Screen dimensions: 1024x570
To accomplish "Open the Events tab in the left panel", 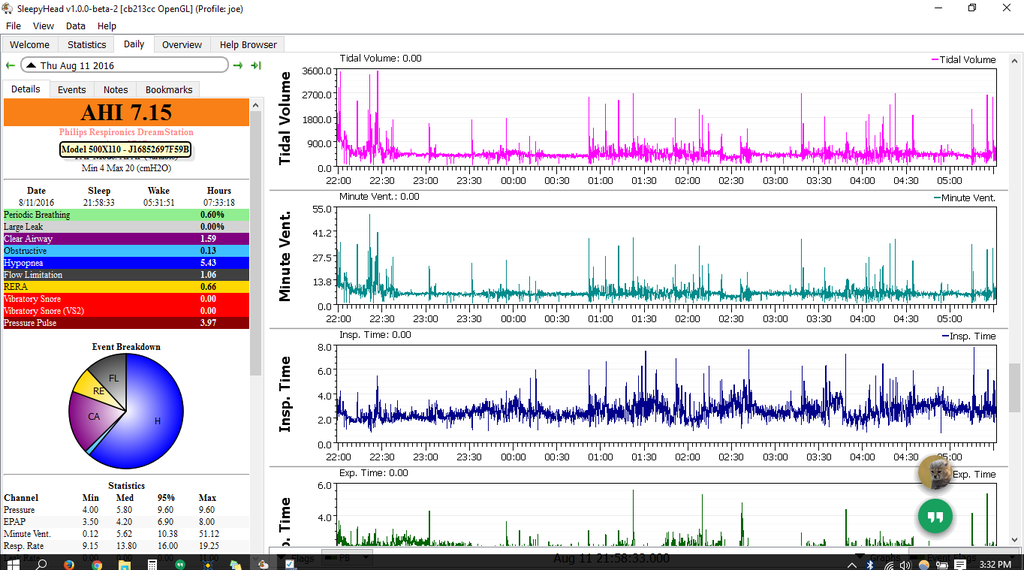I will pos(71,90).
